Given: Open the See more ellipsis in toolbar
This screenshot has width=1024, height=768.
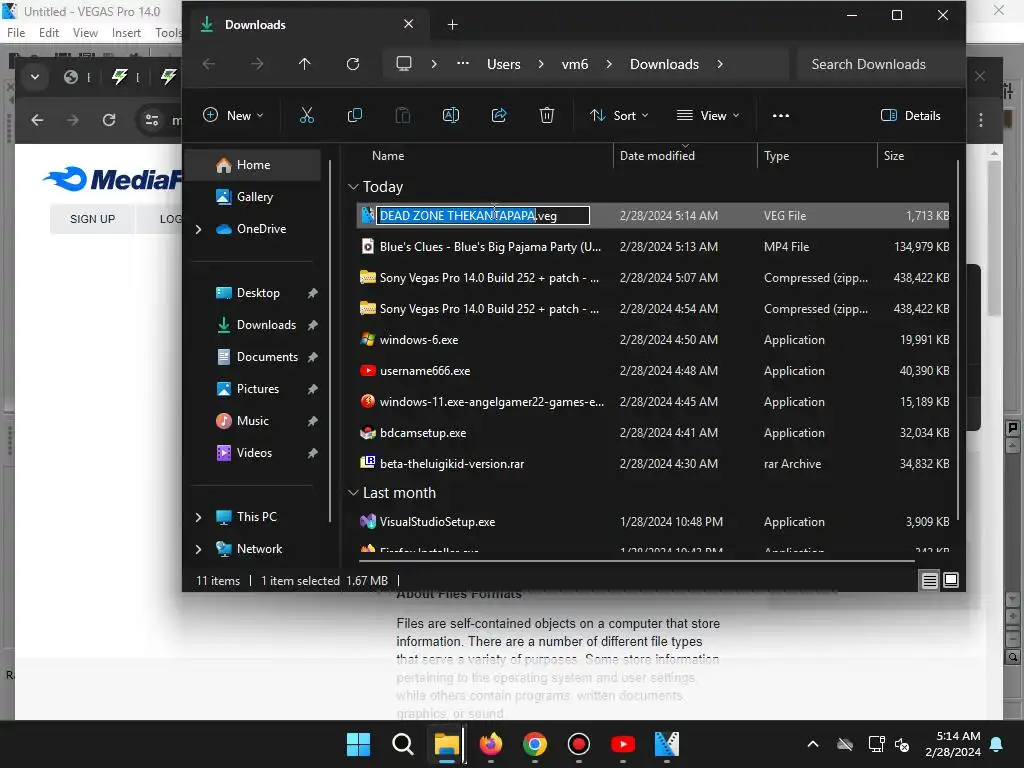Looking at the screenshot, I should [780, 116].
